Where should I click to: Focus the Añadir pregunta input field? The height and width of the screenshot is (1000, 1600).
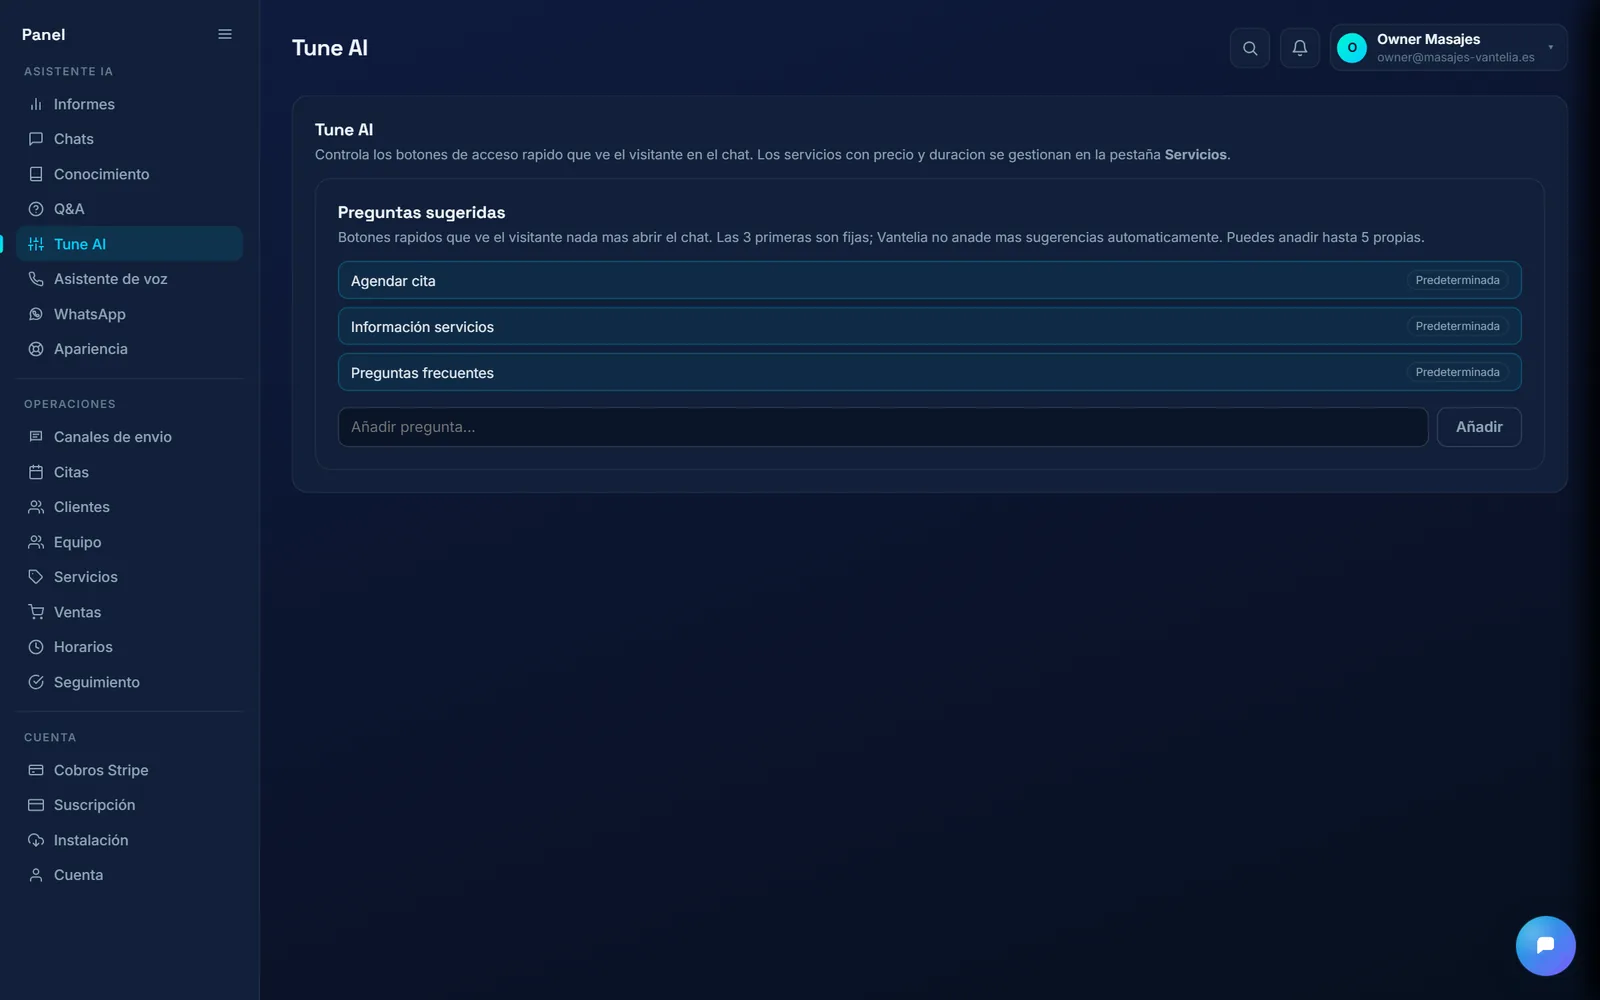pos(883,427)
